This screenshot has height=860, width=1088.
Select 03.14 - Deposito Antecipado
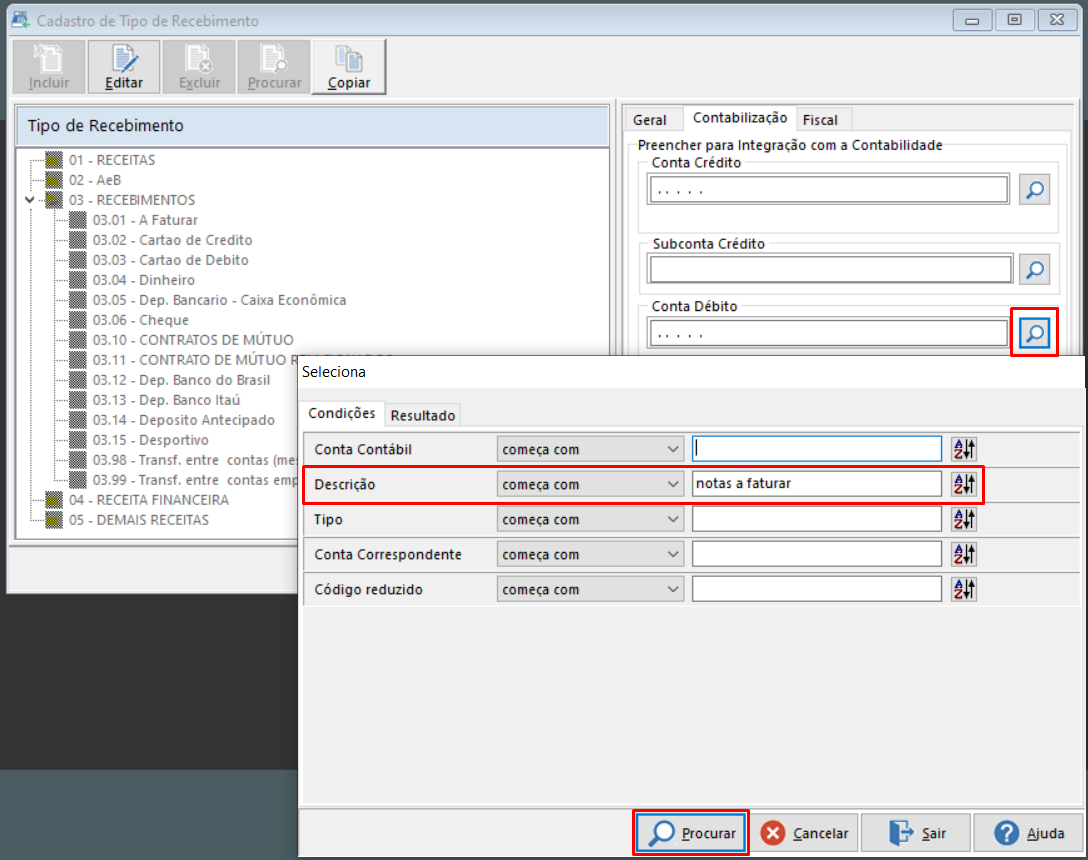(x=184, y=420)
